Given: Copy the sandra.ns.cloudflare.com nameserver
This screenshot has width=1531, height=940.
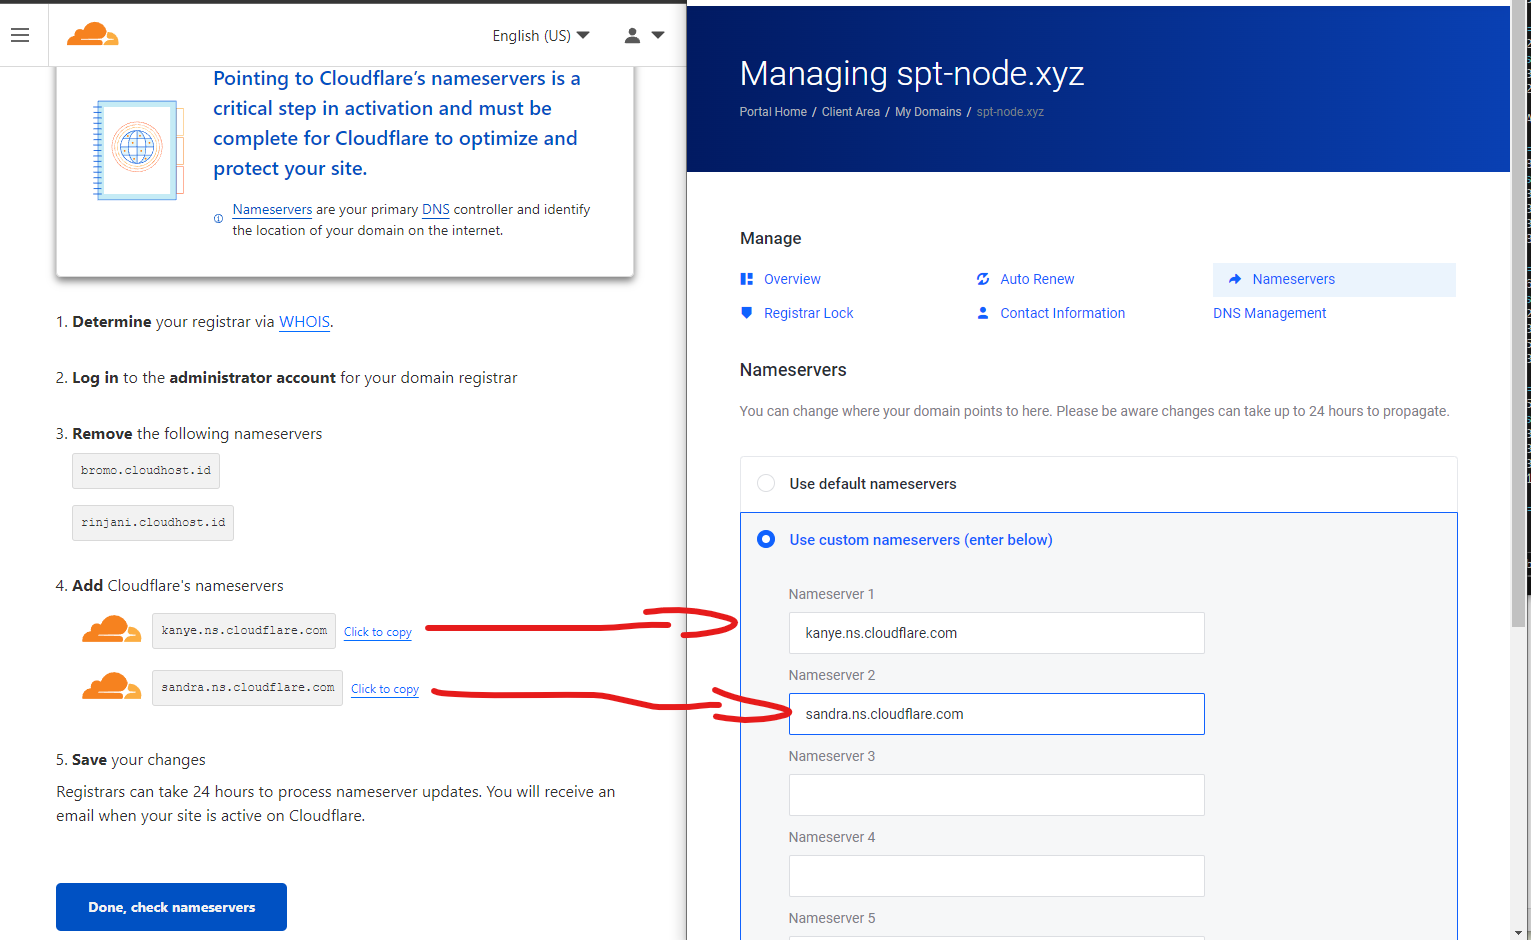Looking at the screenshot, I should click(x=384, y=689).
